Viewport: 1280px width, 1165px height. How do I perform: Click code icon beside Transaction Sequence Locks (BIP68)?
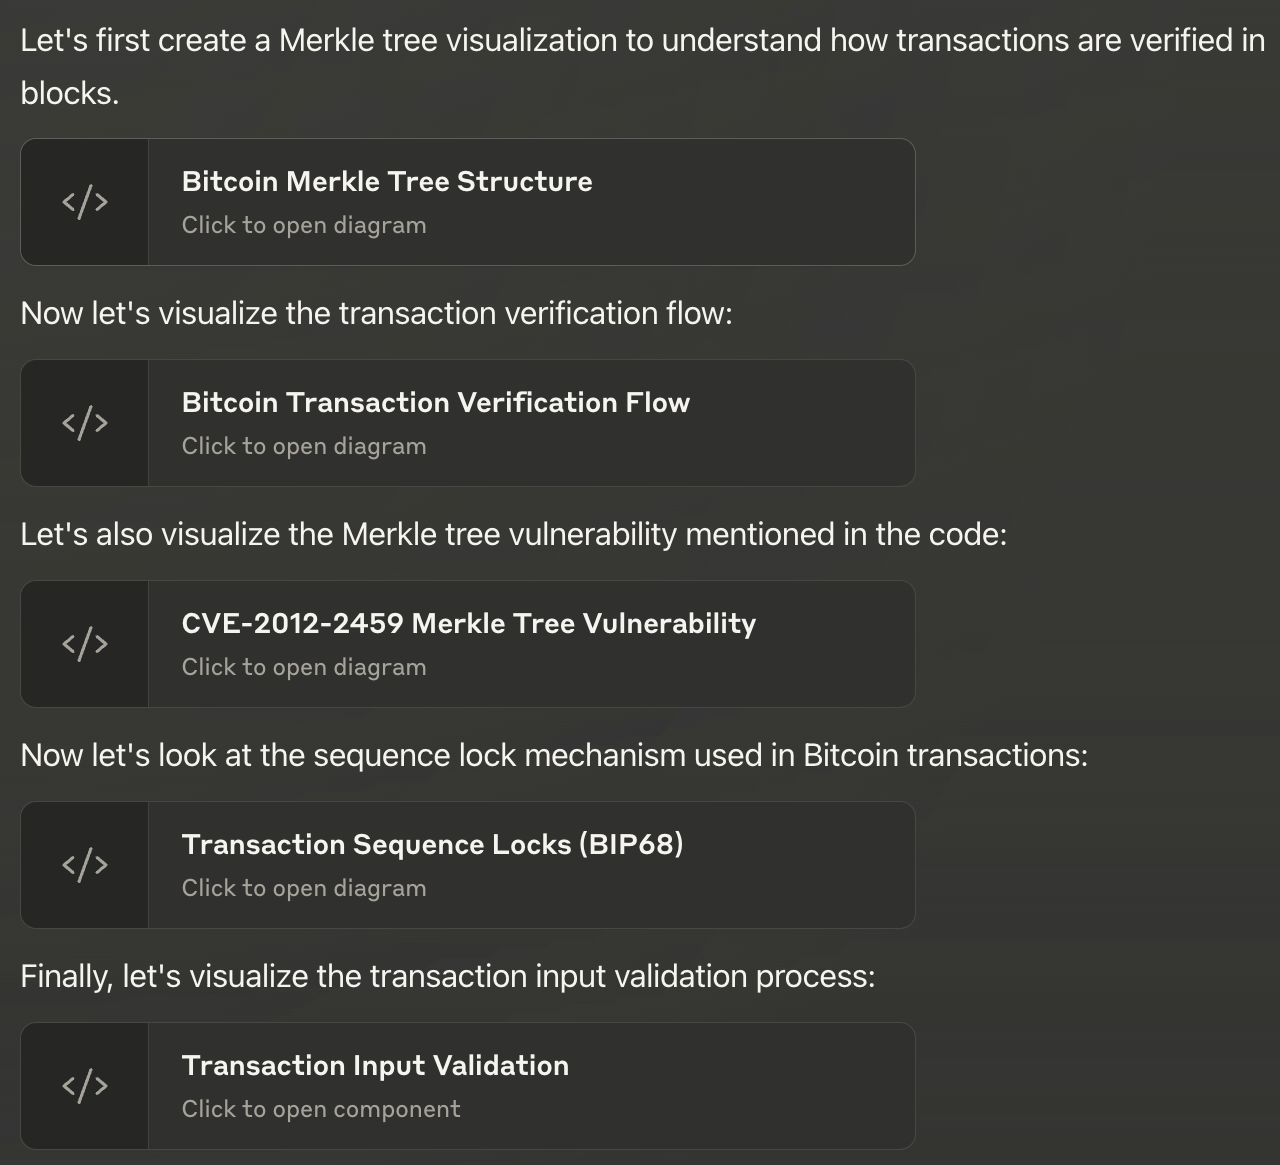[85, 865]
